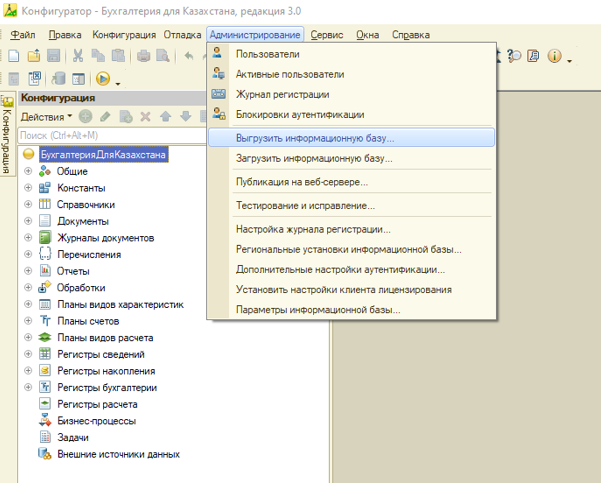Select the БухгалтерияДляКазахстана root node

103,154
